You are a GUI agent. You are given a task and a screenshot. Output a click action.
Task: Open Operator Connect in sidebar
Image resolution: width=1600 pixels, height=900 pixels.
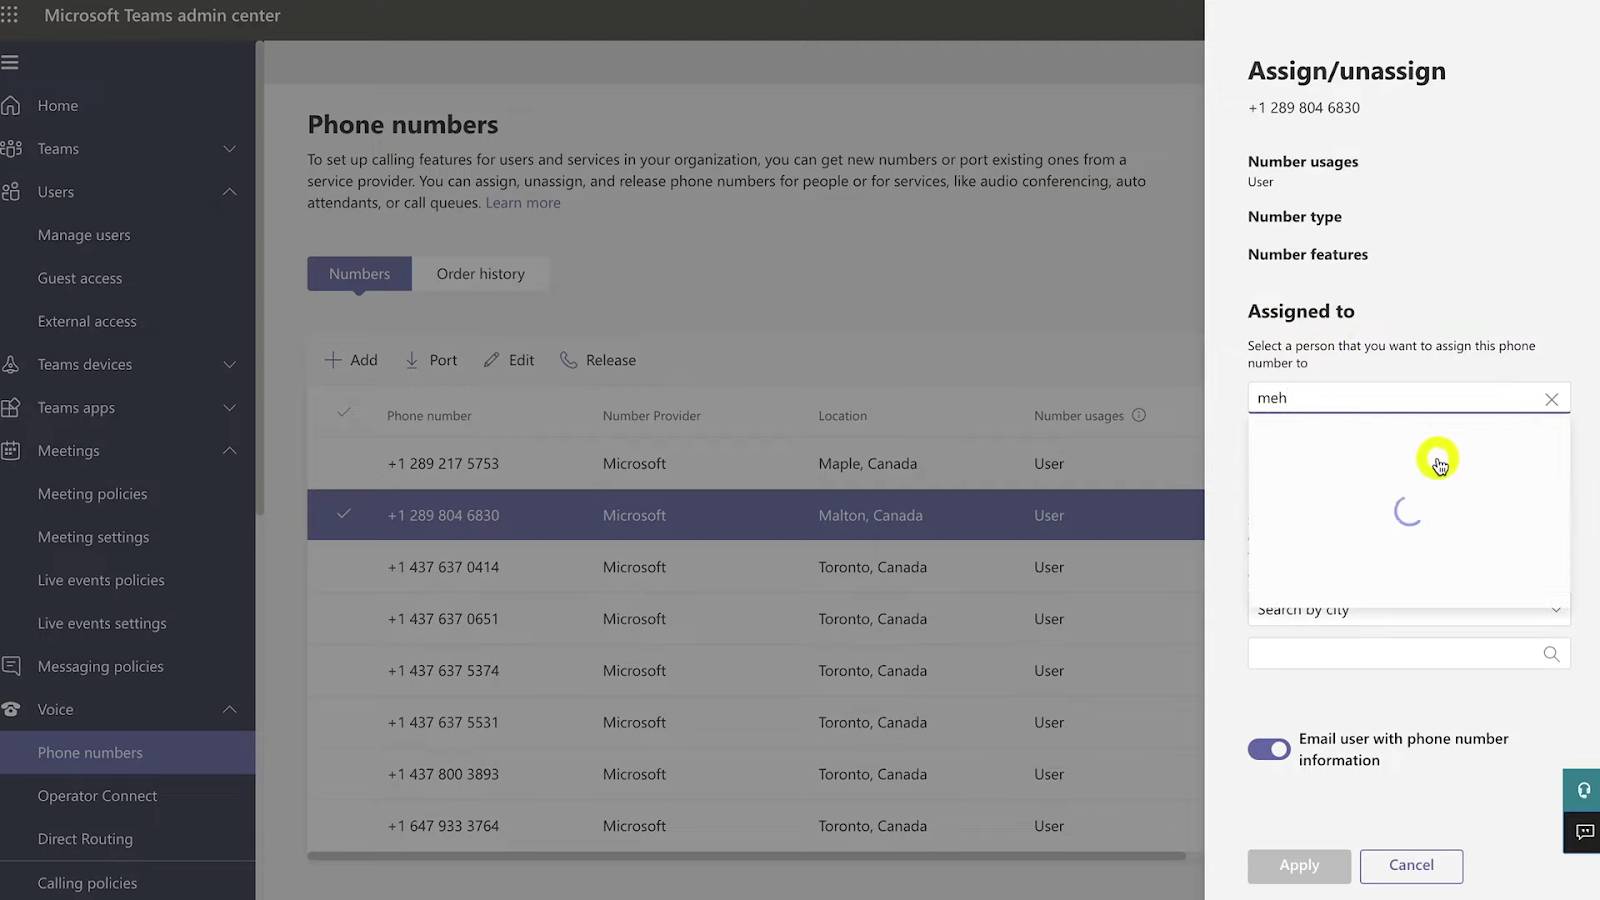tap(97, 796)
